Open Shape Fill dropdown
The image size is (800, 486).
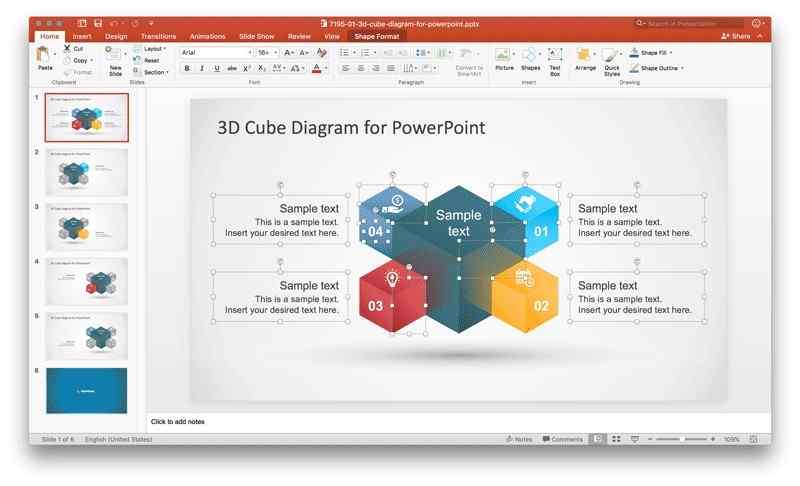(x=651, y=53)
